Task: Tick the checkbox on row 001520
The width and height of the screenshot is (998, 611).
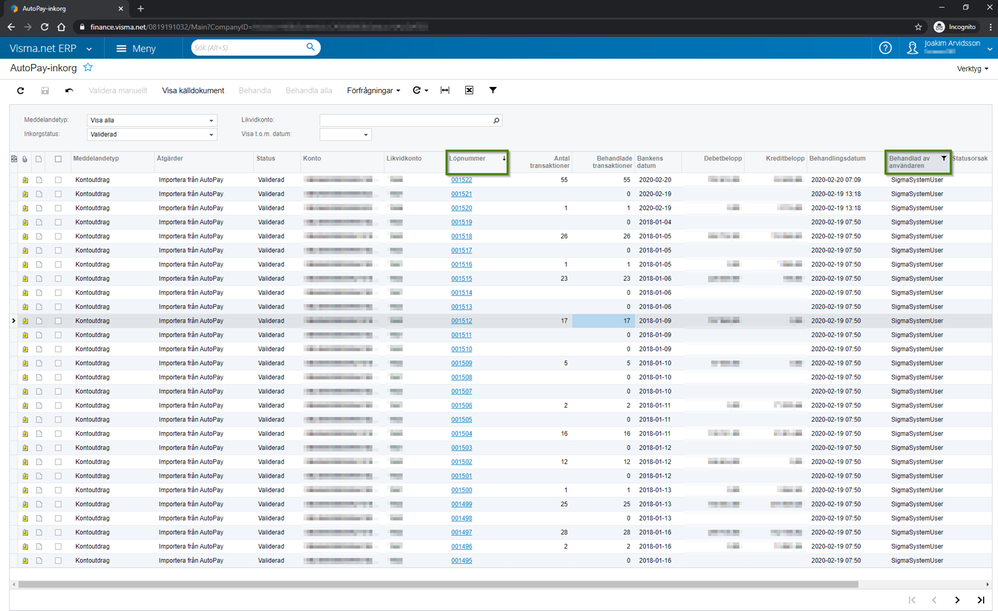Action: 58,208
